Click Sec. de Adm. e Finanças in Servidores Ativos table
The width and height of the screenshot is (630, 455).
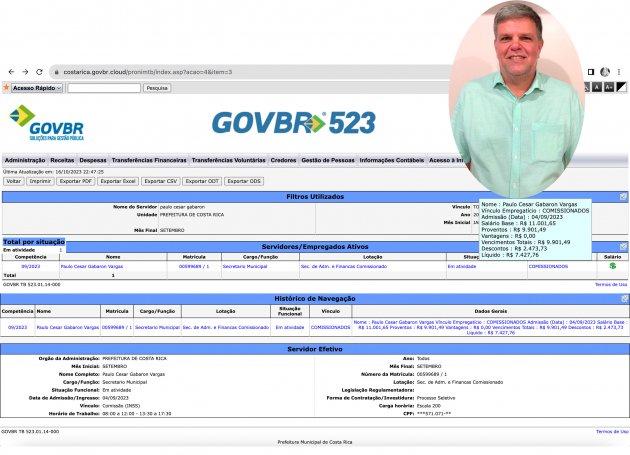click(344, 266)
